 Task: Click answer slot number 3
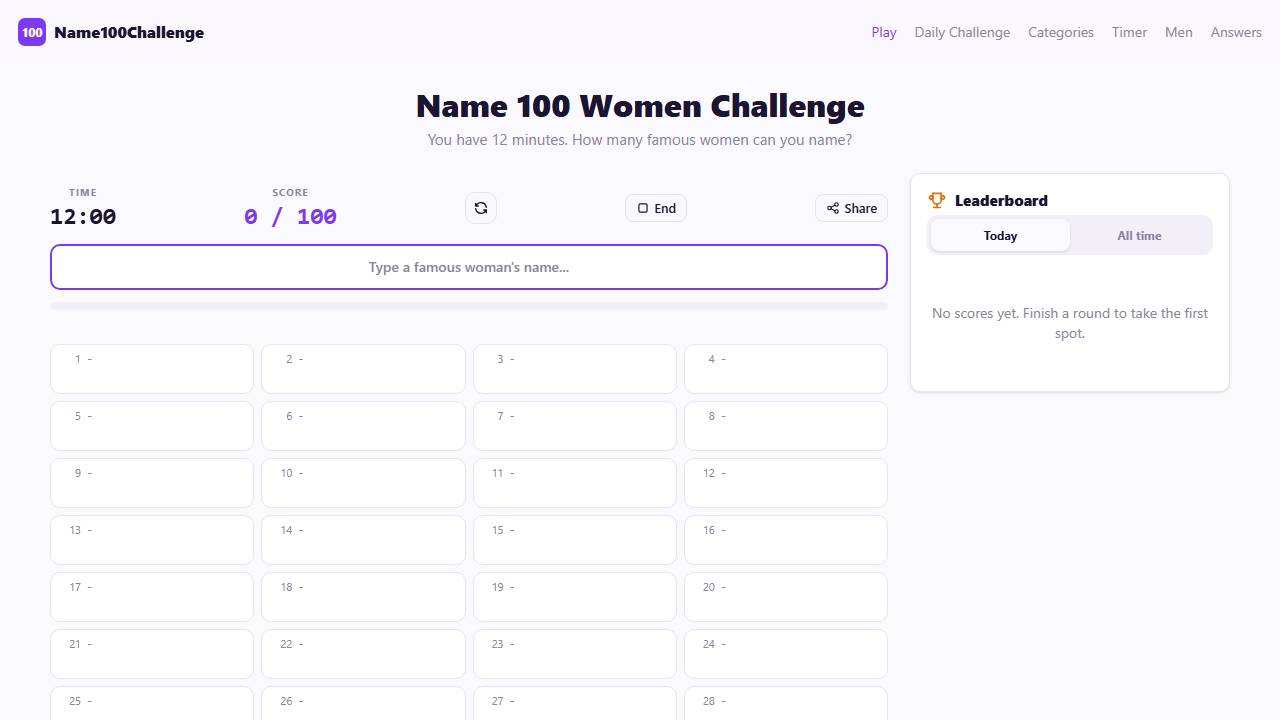(x=575, y=369)
